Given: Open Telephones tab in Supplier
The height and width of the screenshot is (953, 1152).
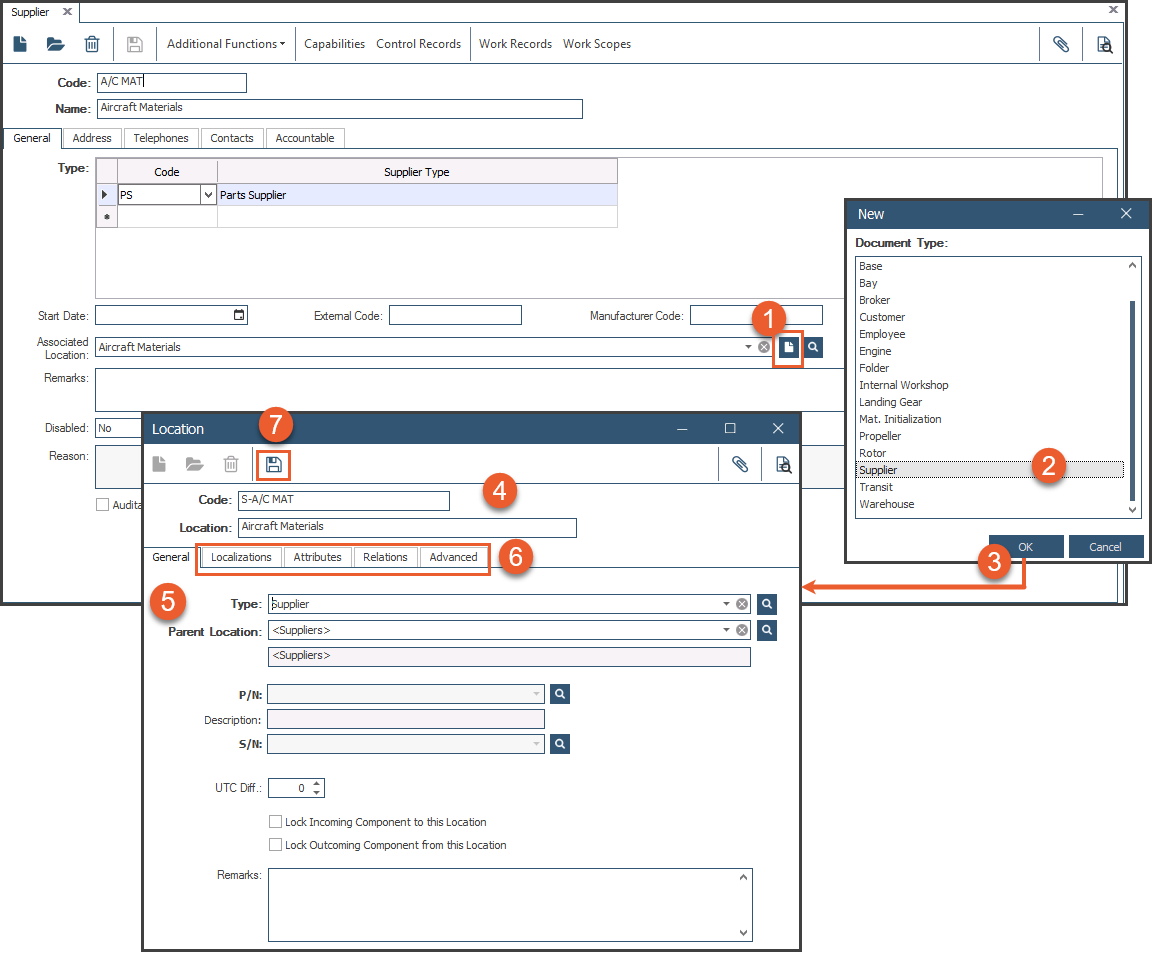Looking at the screenshot, I should click(x=161, y=138).
